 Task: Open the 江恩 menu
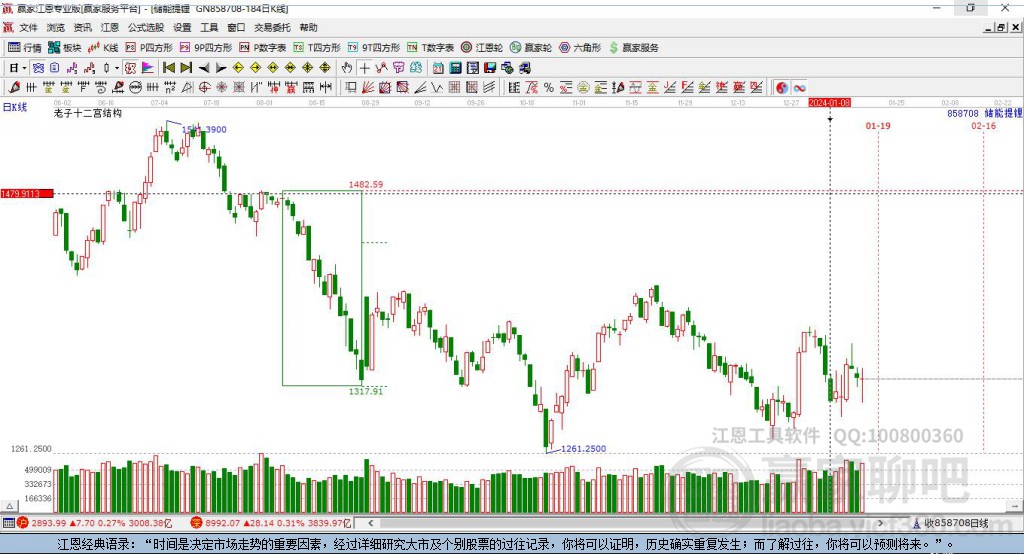pos(110,27)
